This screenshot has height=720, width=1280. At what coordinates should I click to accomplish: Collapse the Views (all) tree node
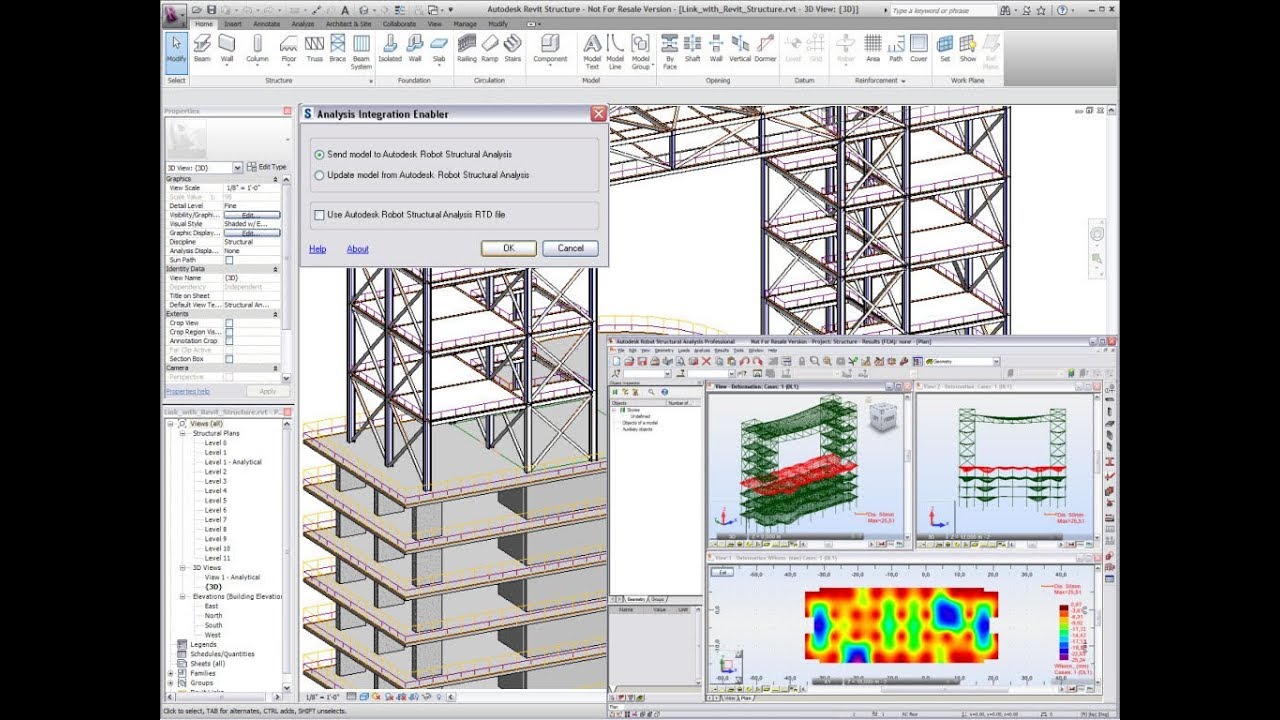point(171,424)
